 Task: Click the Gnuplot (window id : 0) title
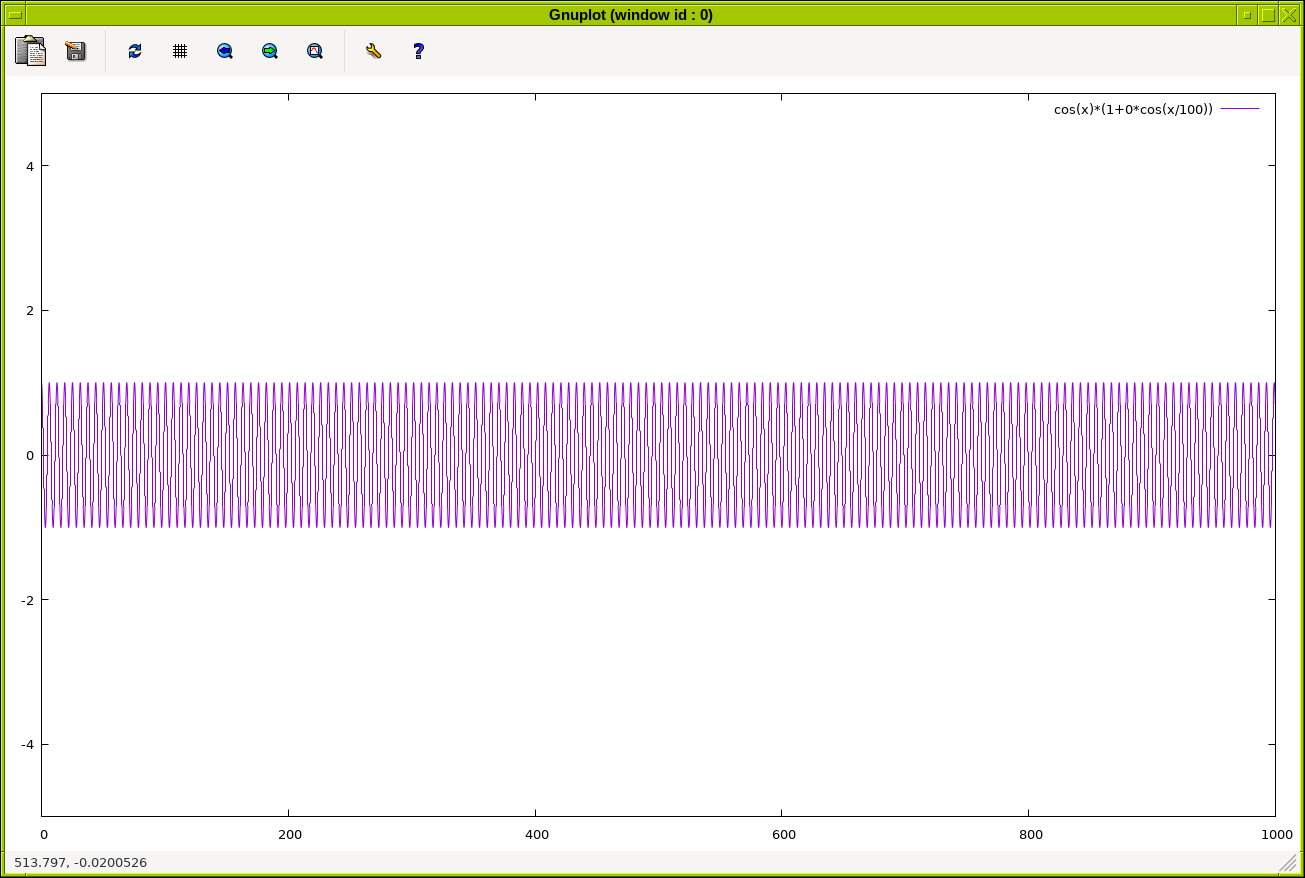[x=630, y=15]
